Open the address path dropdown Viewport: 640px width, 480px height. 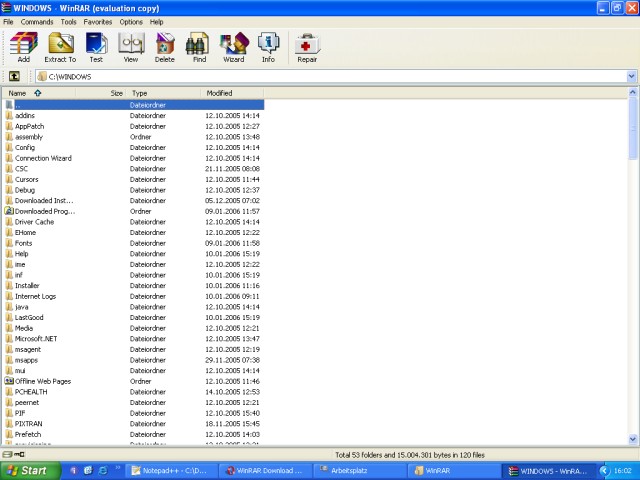(x=631, y=76)
